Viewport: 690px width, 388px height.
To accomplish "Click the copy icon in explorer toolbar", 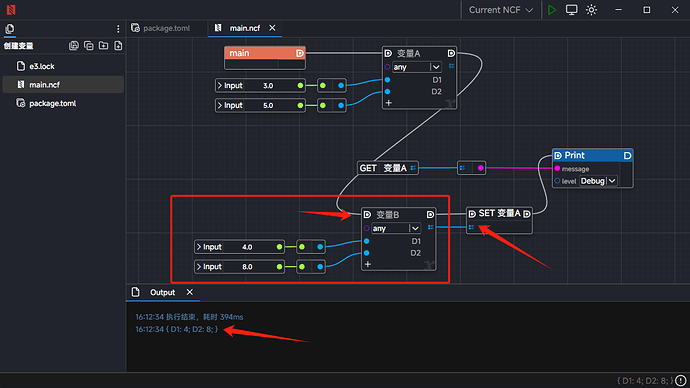I will point(88,46).
